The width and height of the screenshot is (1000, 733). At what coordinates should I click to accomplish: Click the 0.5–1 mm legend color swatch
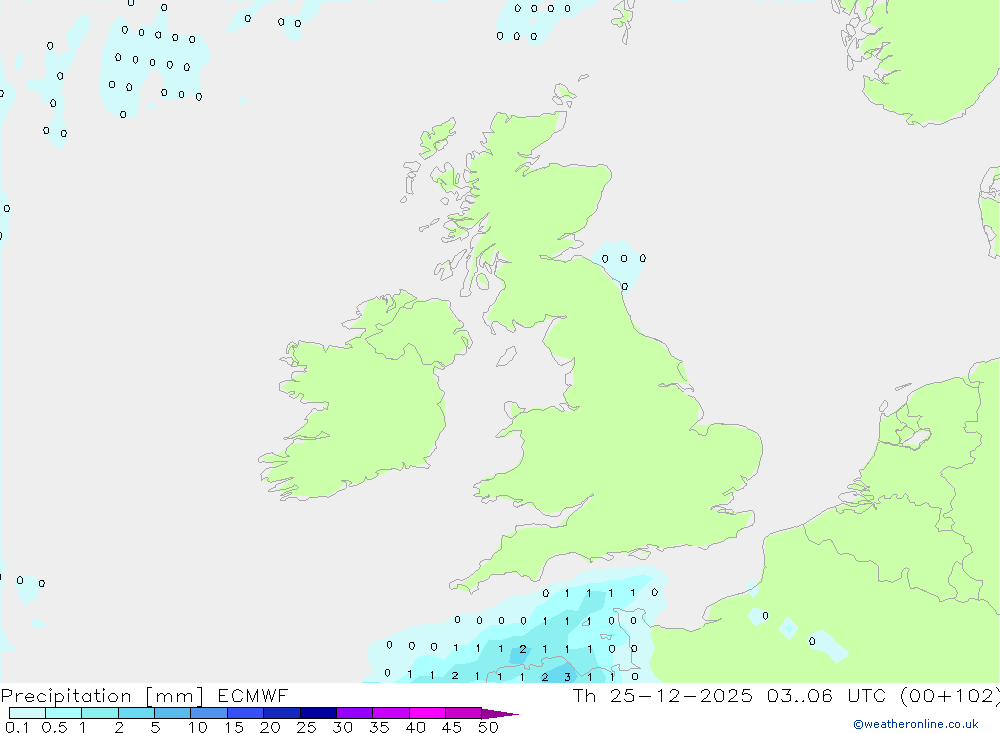(x=63, y=713)
